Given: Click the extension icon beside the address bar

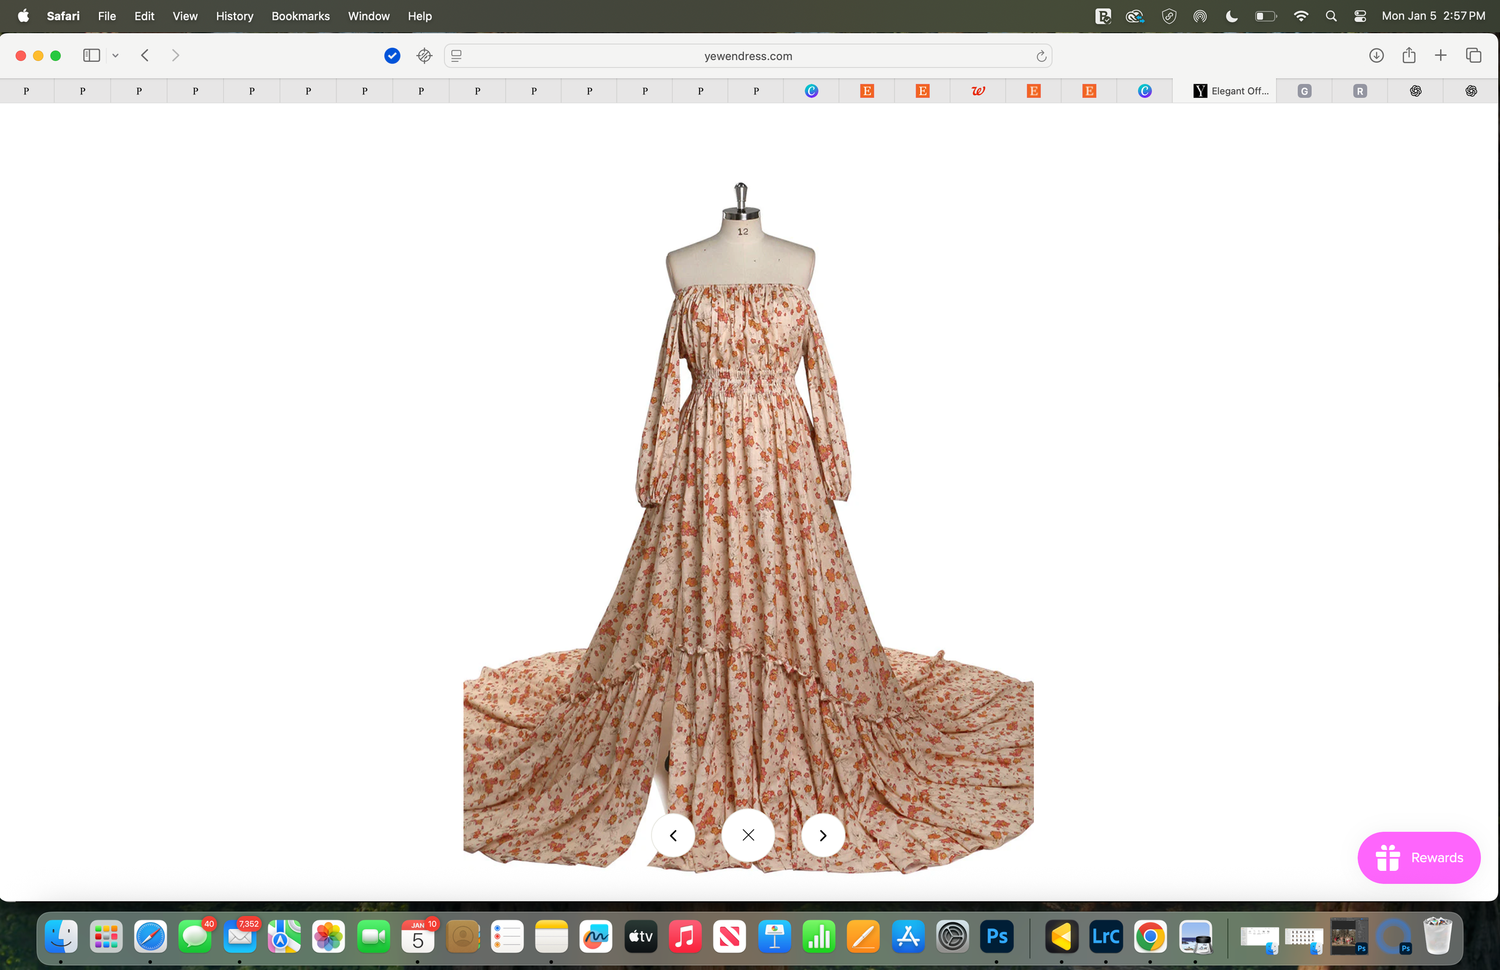Looking at the screenshot, I should click(424, 56).
